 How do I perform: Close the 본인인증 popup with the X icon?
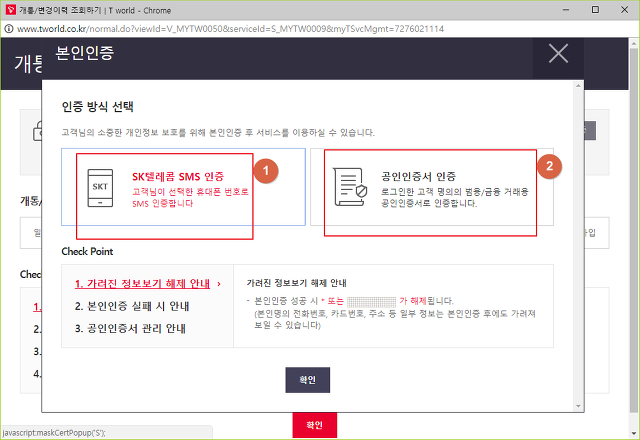(x=558, y=53)
